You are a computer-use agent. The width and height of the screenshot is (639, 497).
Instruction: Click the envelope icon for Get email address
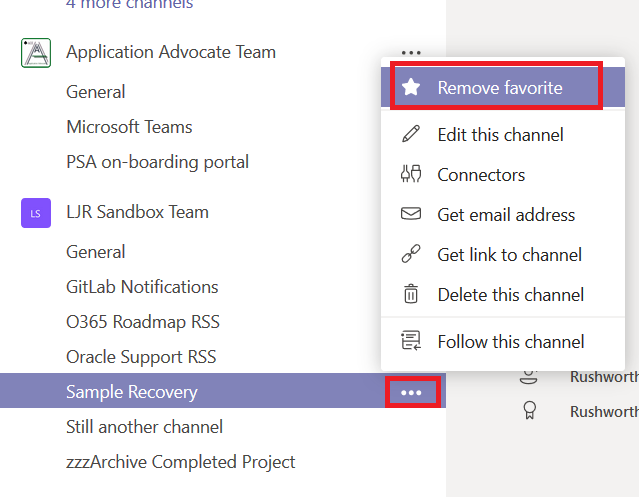(411, 214)
